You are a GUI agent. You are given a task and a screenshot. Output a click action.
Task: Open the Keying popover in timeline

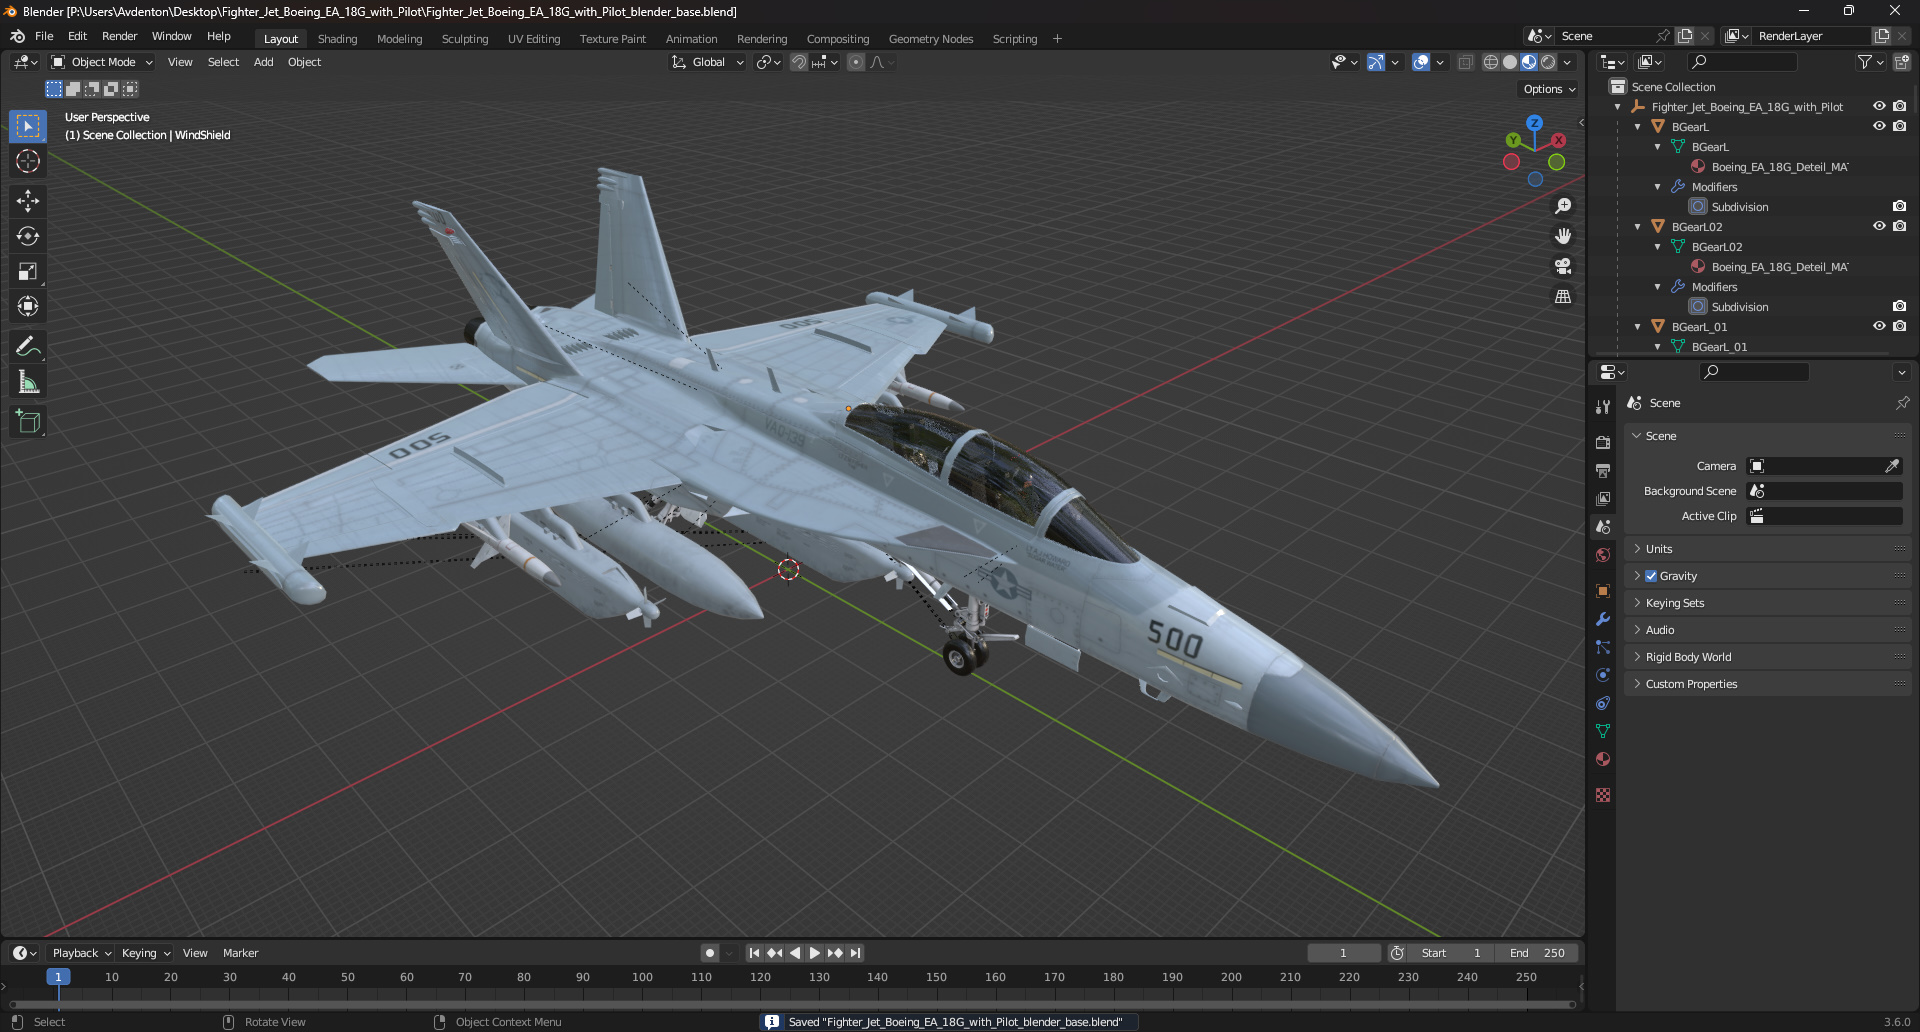[145, 953]
